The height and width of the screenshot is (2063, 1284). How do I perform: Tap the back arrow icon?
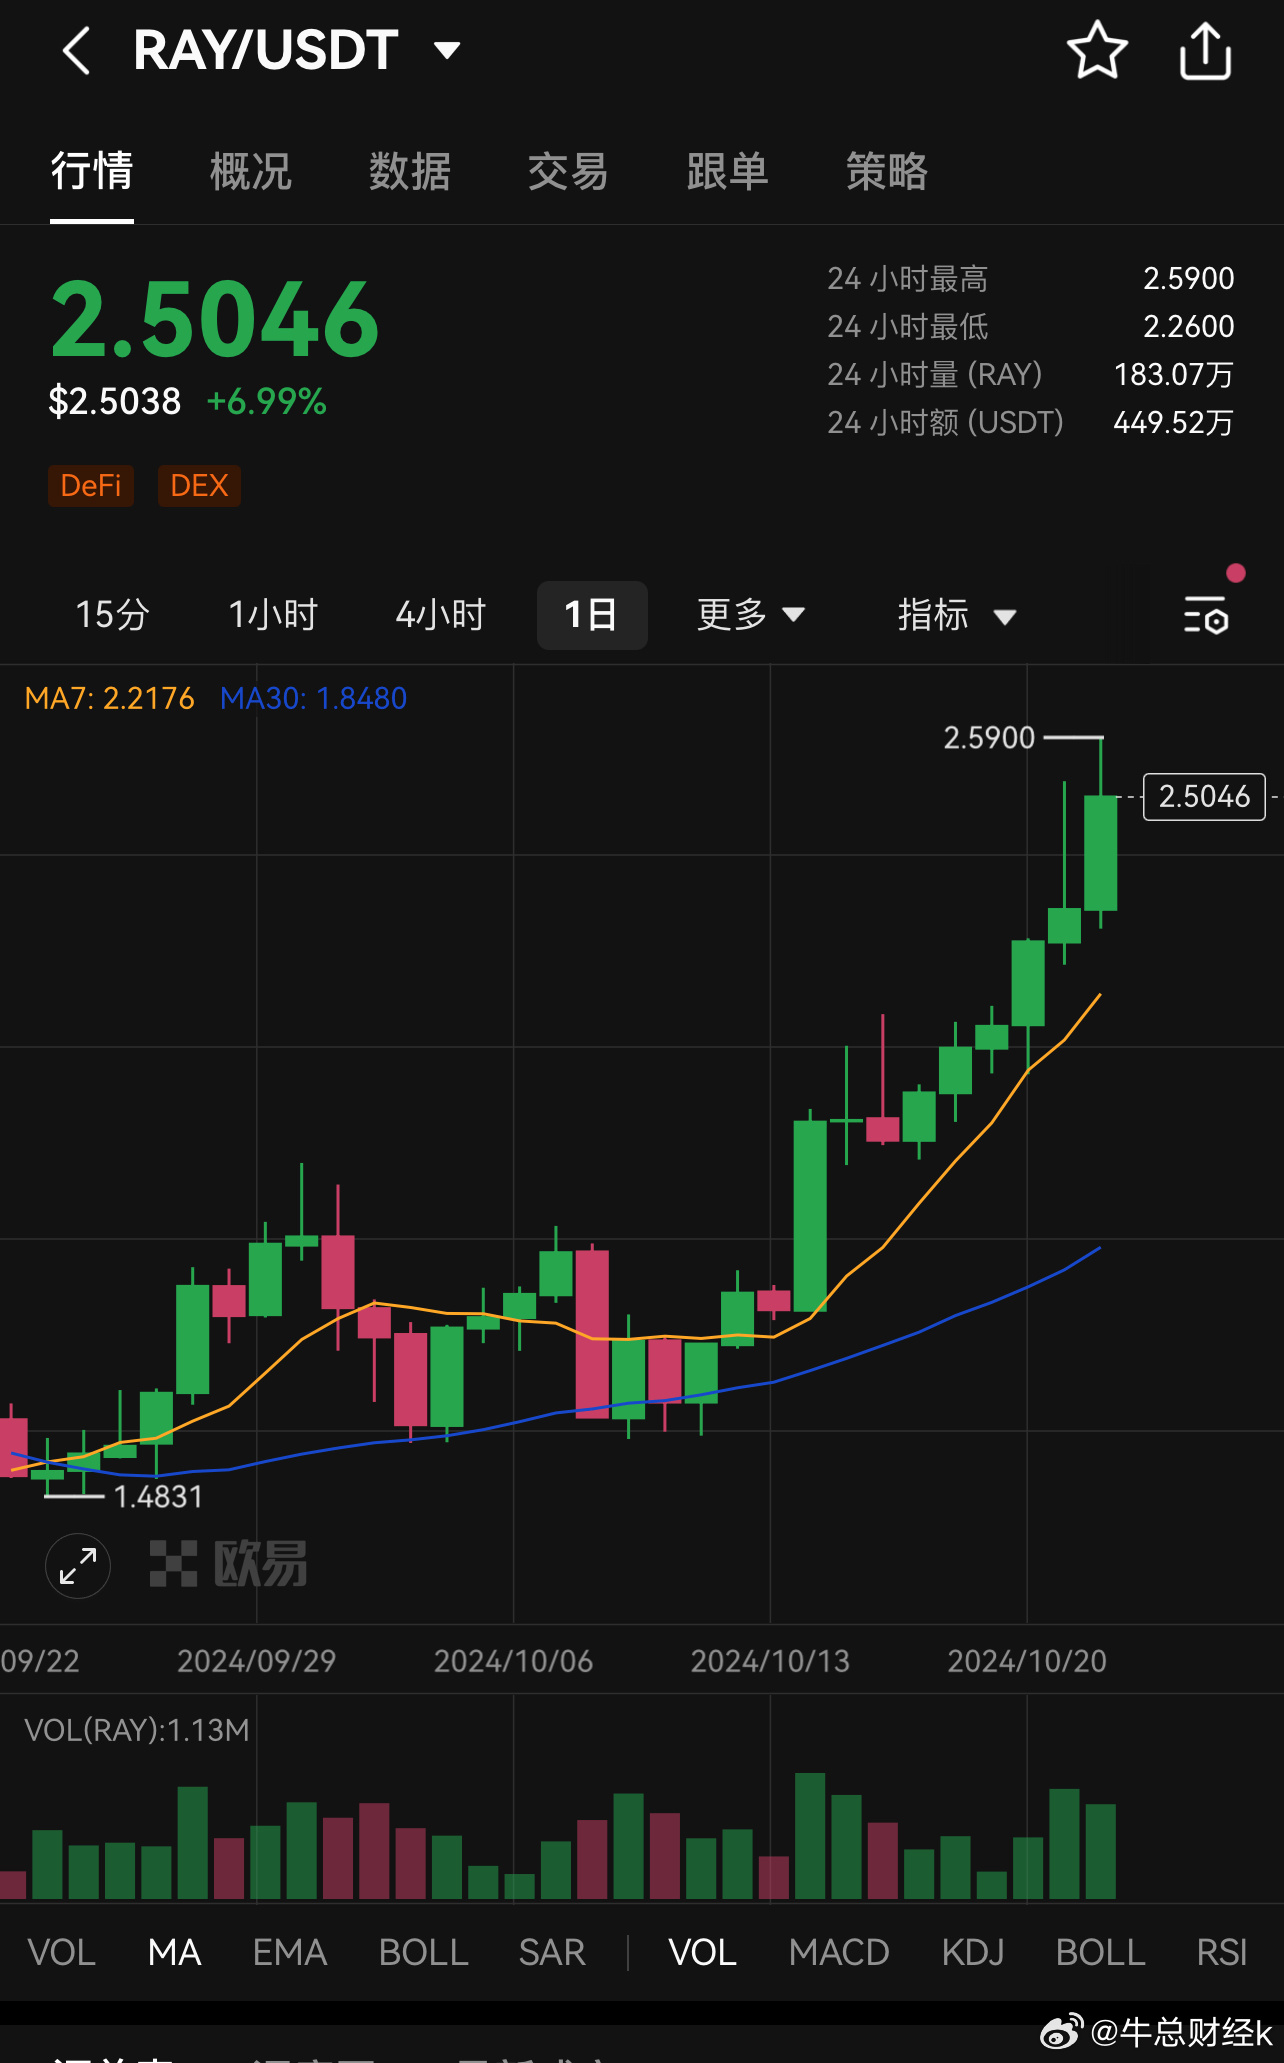click(x=76, y=51)
